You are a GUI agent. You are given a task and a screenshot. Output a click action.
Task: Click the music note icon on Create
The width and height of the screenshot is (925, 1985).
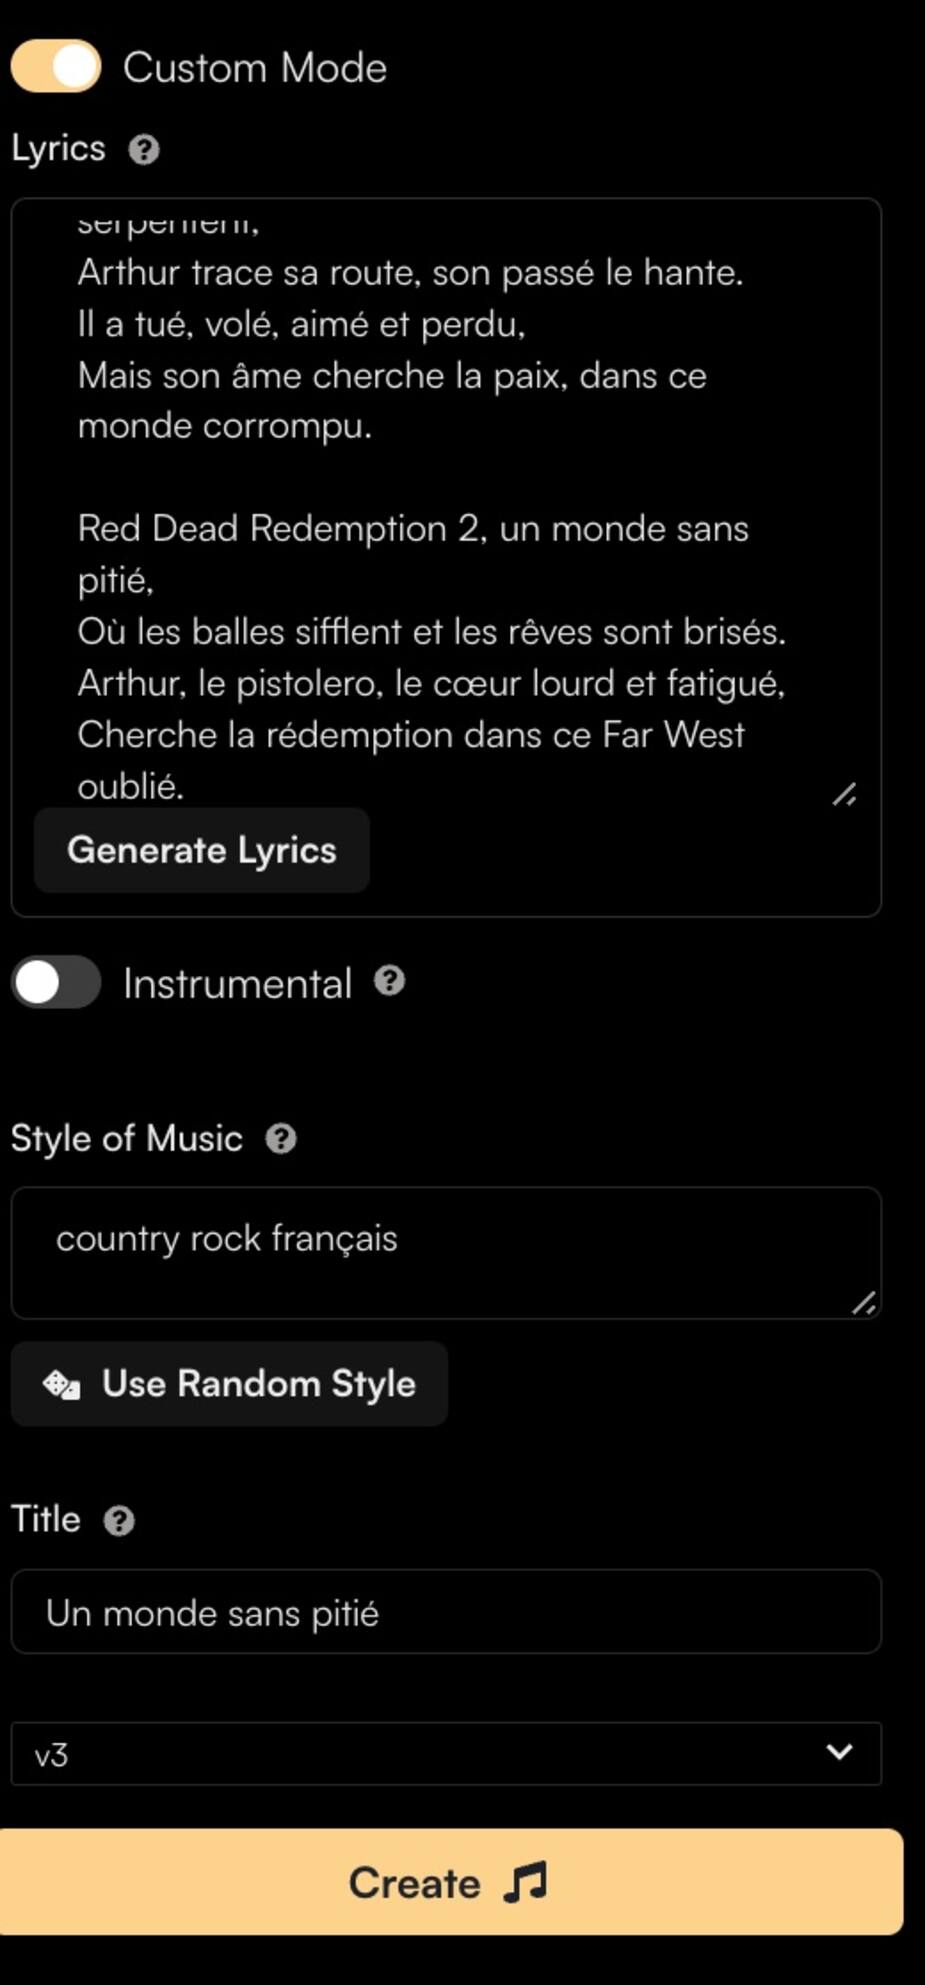coord(526,1882)
